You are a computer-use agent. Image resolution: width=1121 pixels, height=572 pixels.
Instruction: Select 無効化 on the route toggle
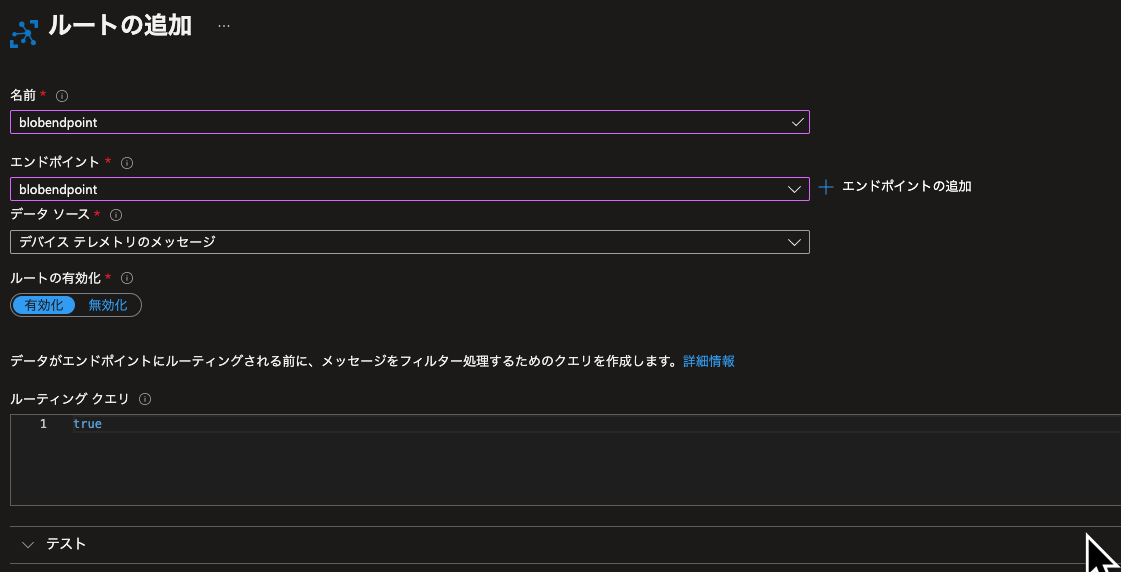tap(108, 305)
